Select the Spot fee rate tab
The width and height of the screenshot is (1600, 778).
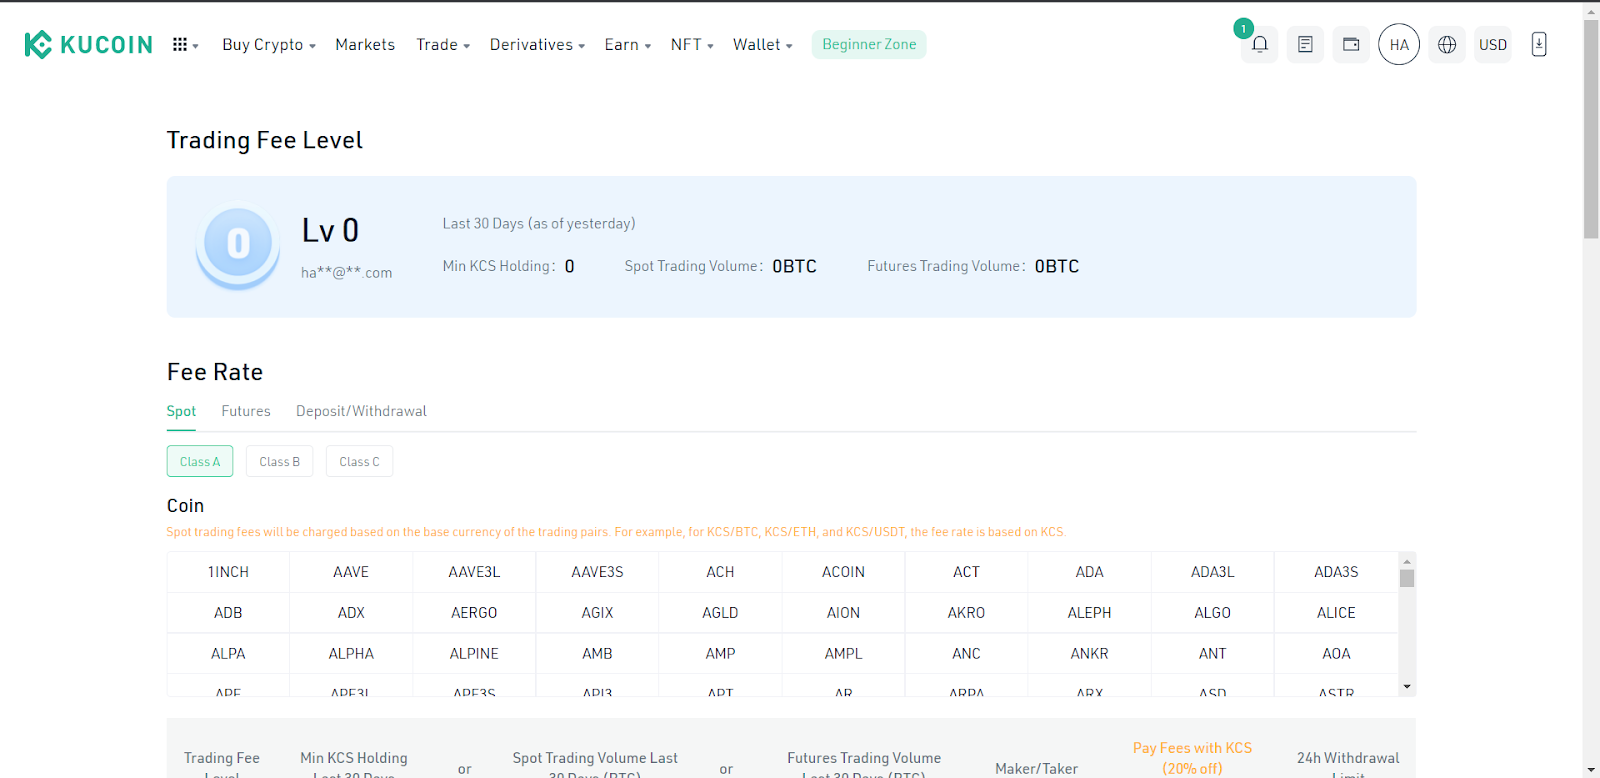(x=181, y=411)
